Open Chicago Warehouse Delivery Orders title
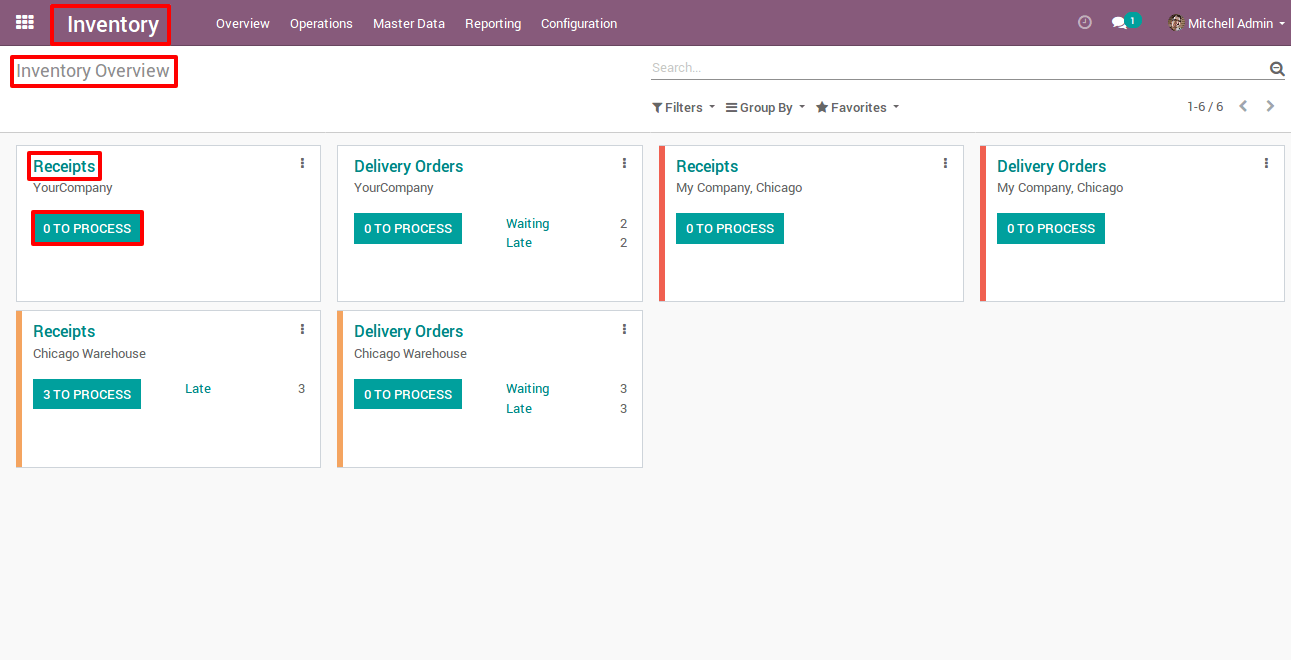 (408, 331)
